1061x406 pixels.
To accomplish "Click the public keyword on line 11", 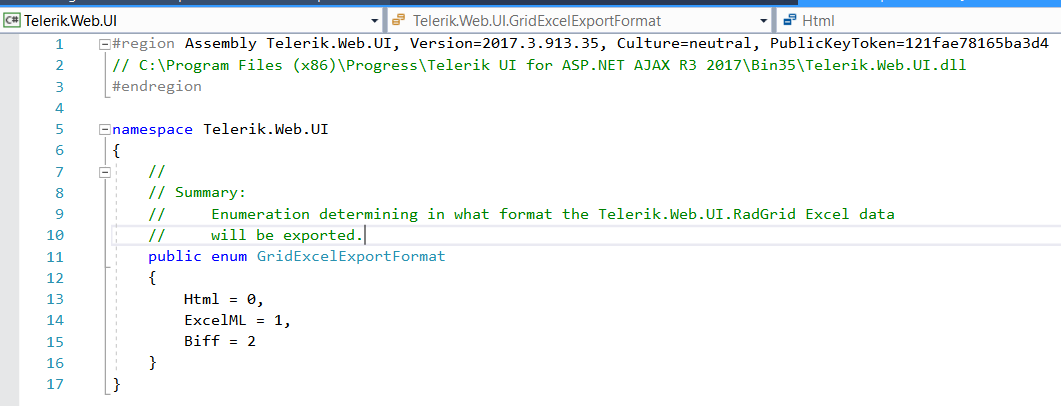I will [175, 257].
